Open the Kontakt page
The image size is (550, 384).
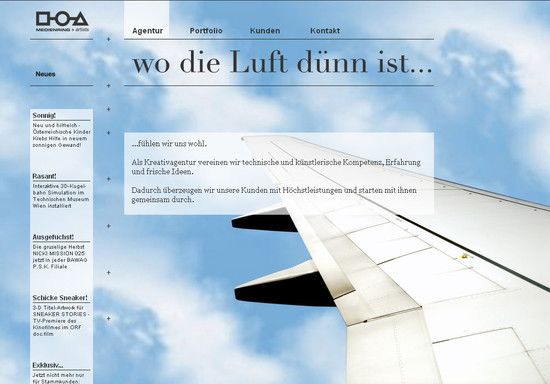(325, 31)
